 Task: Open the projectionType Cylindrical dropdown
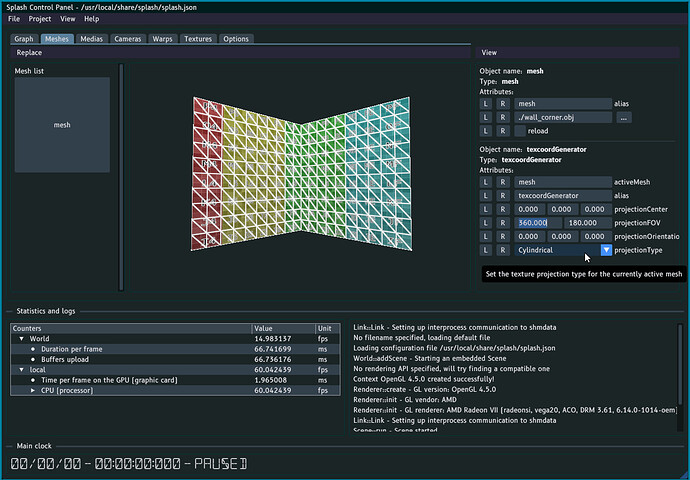606,249
